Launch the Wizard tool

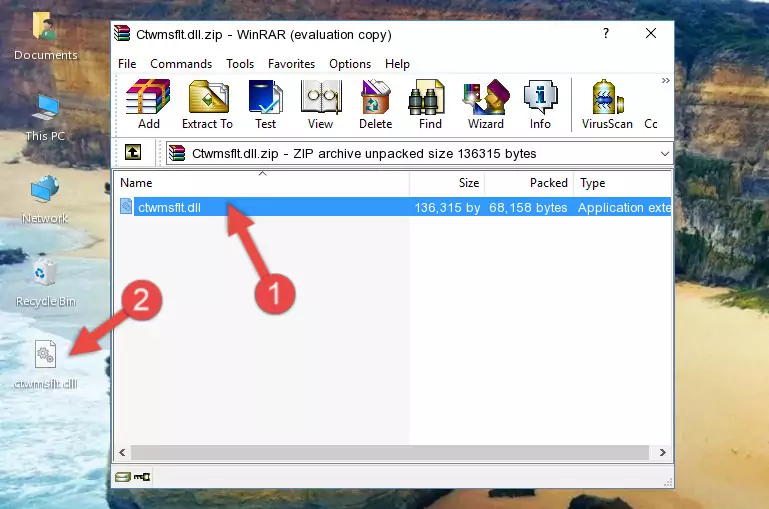pyautogui.click(x=486, y=104)
